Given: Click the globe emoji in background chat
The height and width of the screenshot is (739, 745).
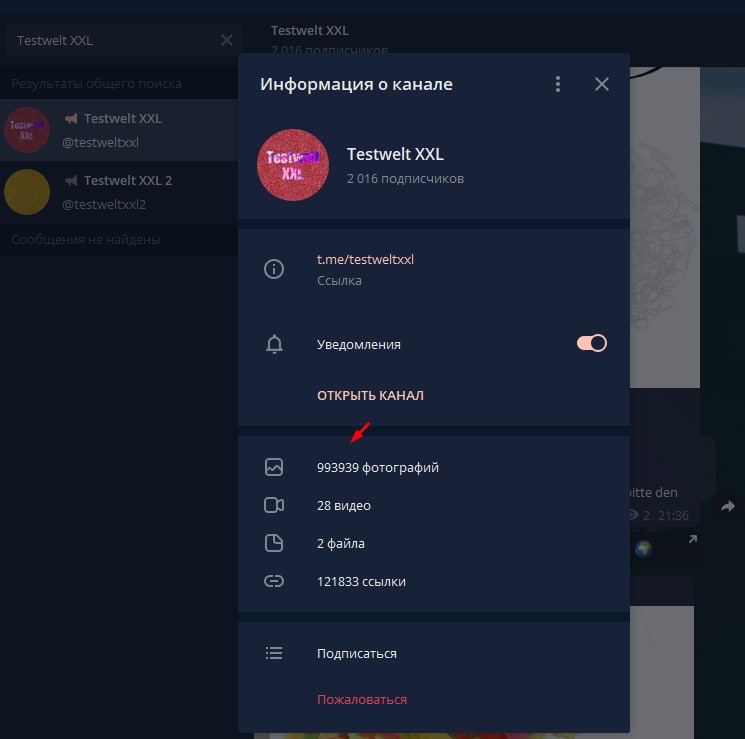Looking at the screenshot, I should point(643,549).
